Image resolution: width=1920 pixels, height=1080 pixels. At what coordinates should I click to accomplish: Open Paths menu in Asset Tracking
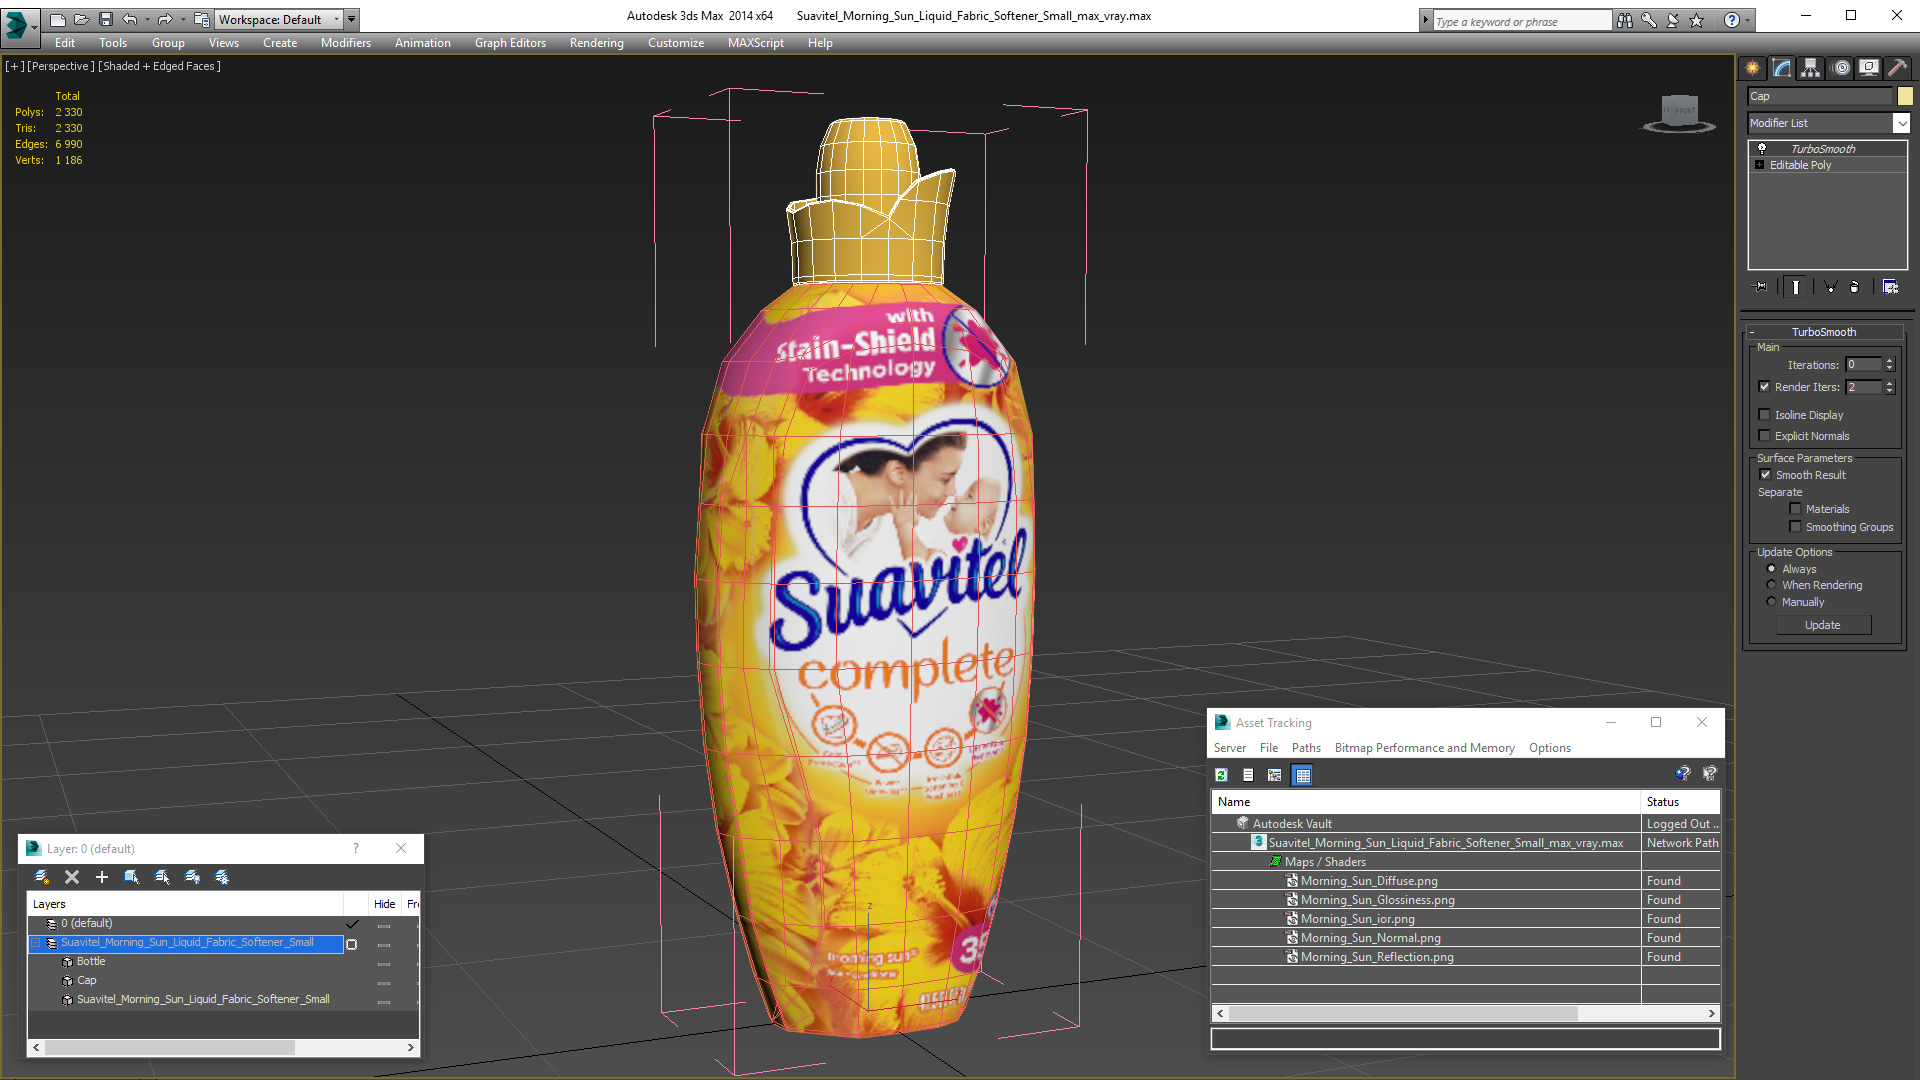pyautogui.click(x=1306, y=748)
